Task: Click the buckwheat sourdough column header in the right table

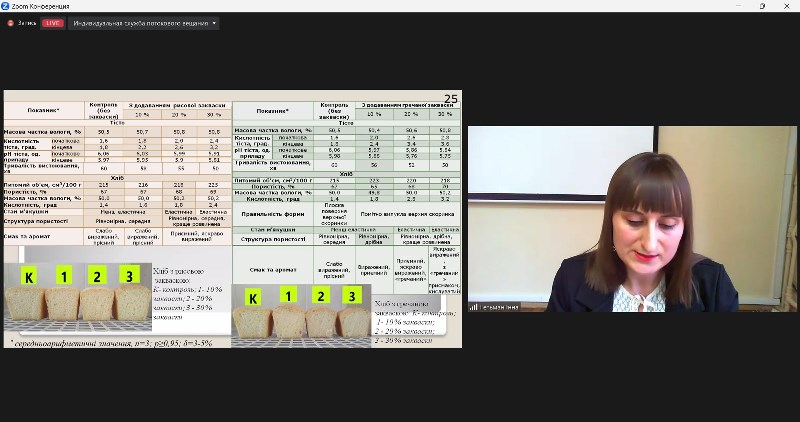Action: pyautogui.click(x=407, y=105)
